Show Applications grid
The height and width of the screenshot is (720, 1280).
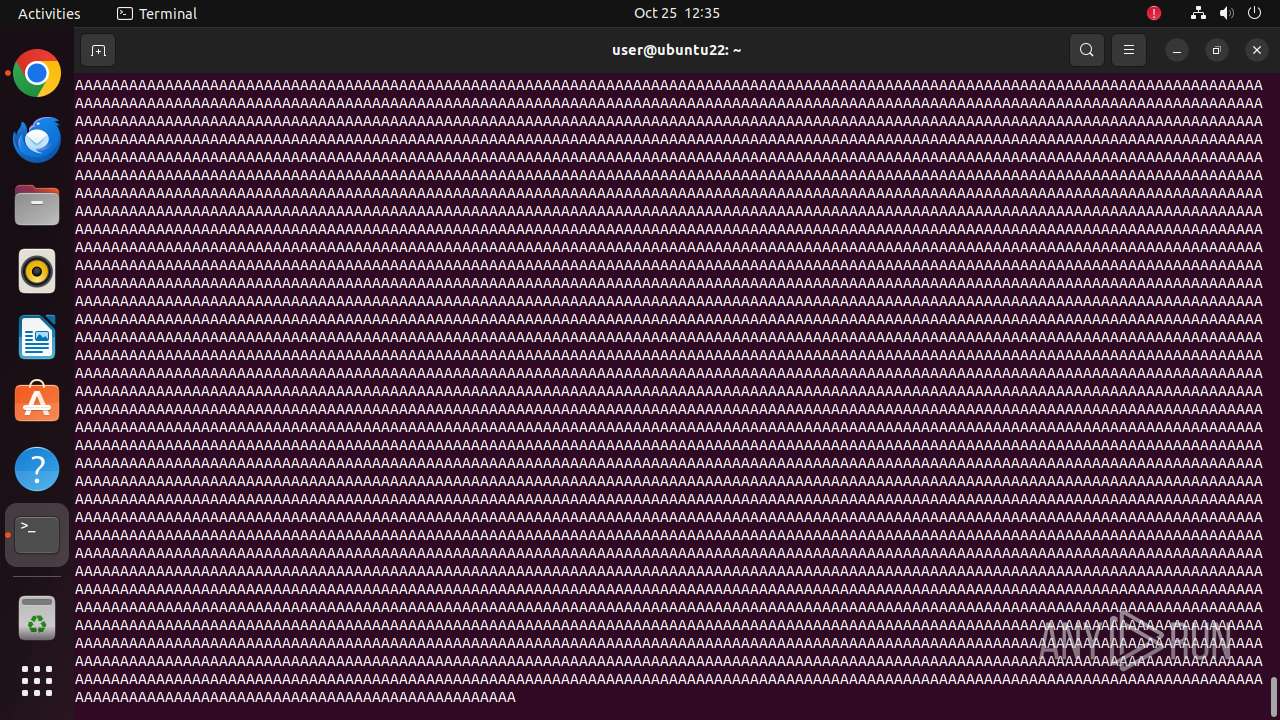point(37,681)
